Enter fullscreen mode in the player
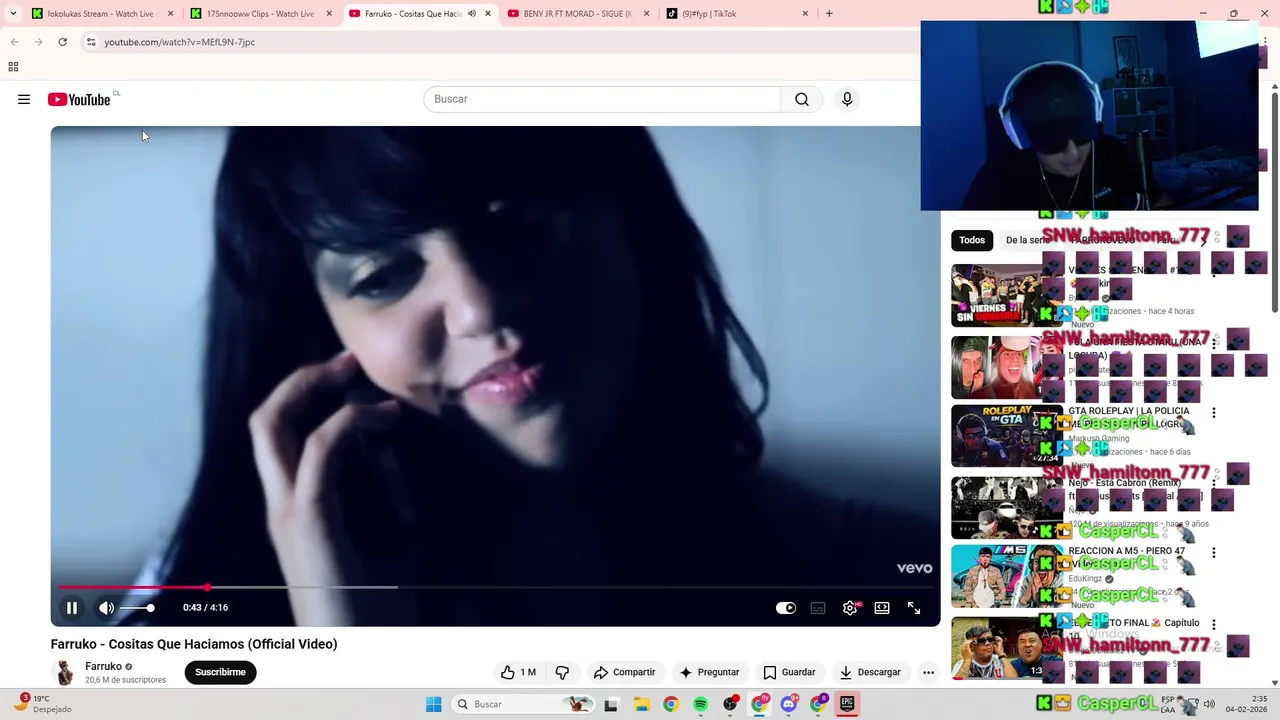The height and width of the screenshot is (720, 1280). pyautogui.click(x=914, y=607)
